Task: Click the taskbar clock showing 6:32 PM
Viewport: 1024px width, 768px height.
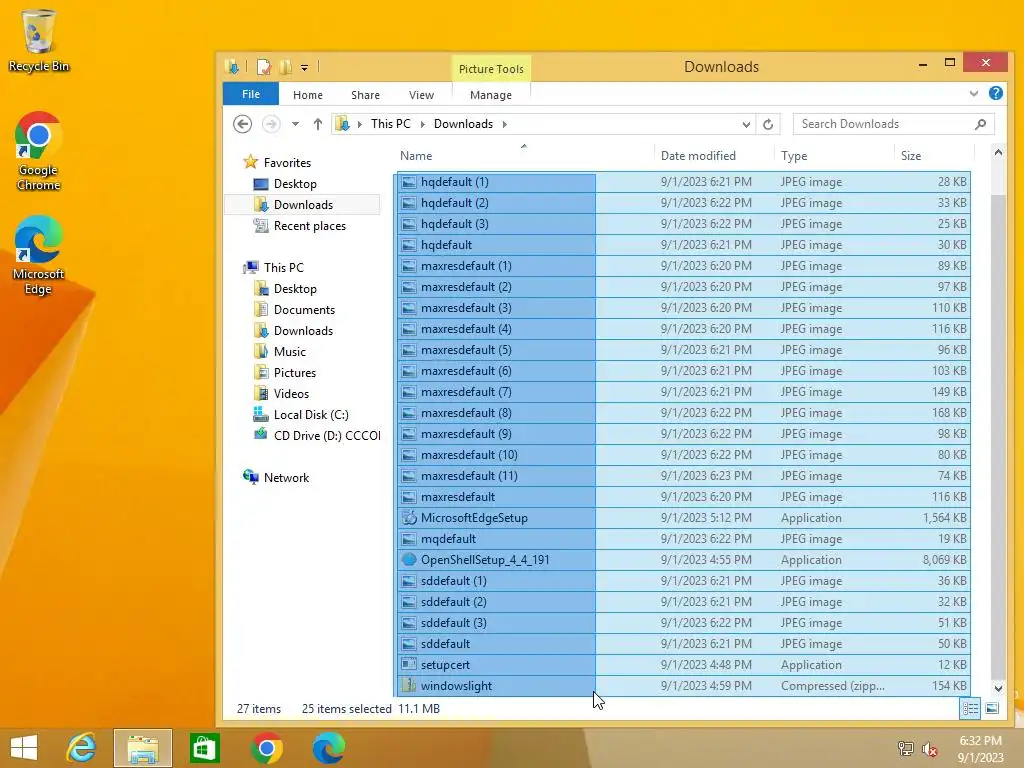Action: tap(980, 748)
